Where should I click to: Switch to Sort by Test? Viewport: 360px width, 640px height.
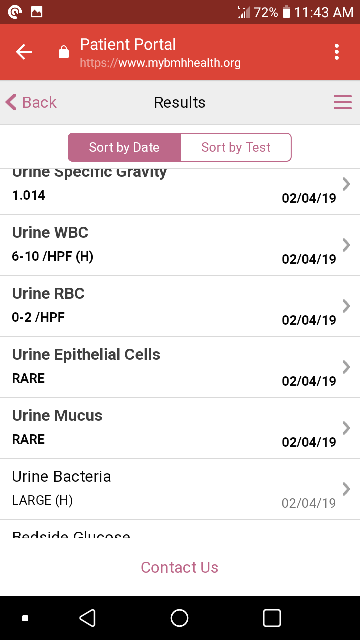click(x=236, y=147)
